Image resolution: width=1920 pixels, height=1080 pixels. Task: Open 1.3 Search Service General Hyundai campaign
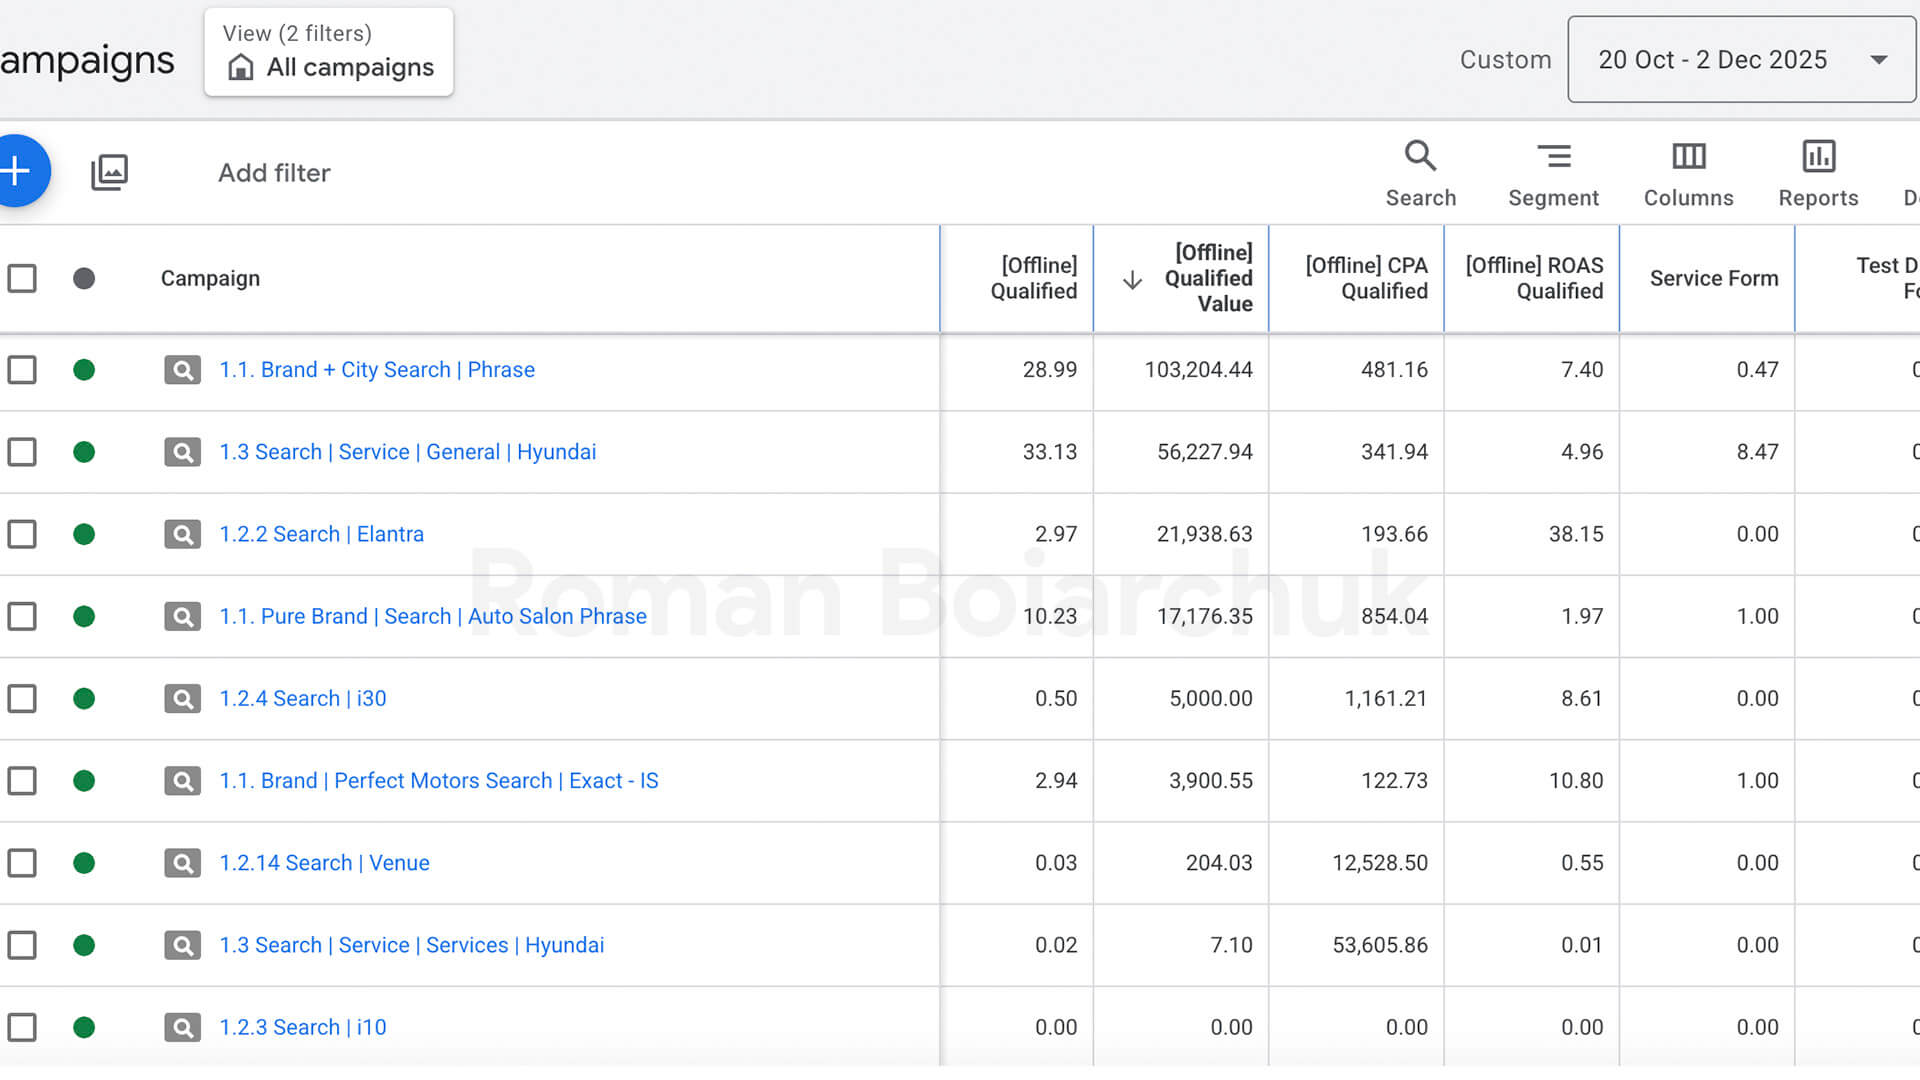coord(407,452)
